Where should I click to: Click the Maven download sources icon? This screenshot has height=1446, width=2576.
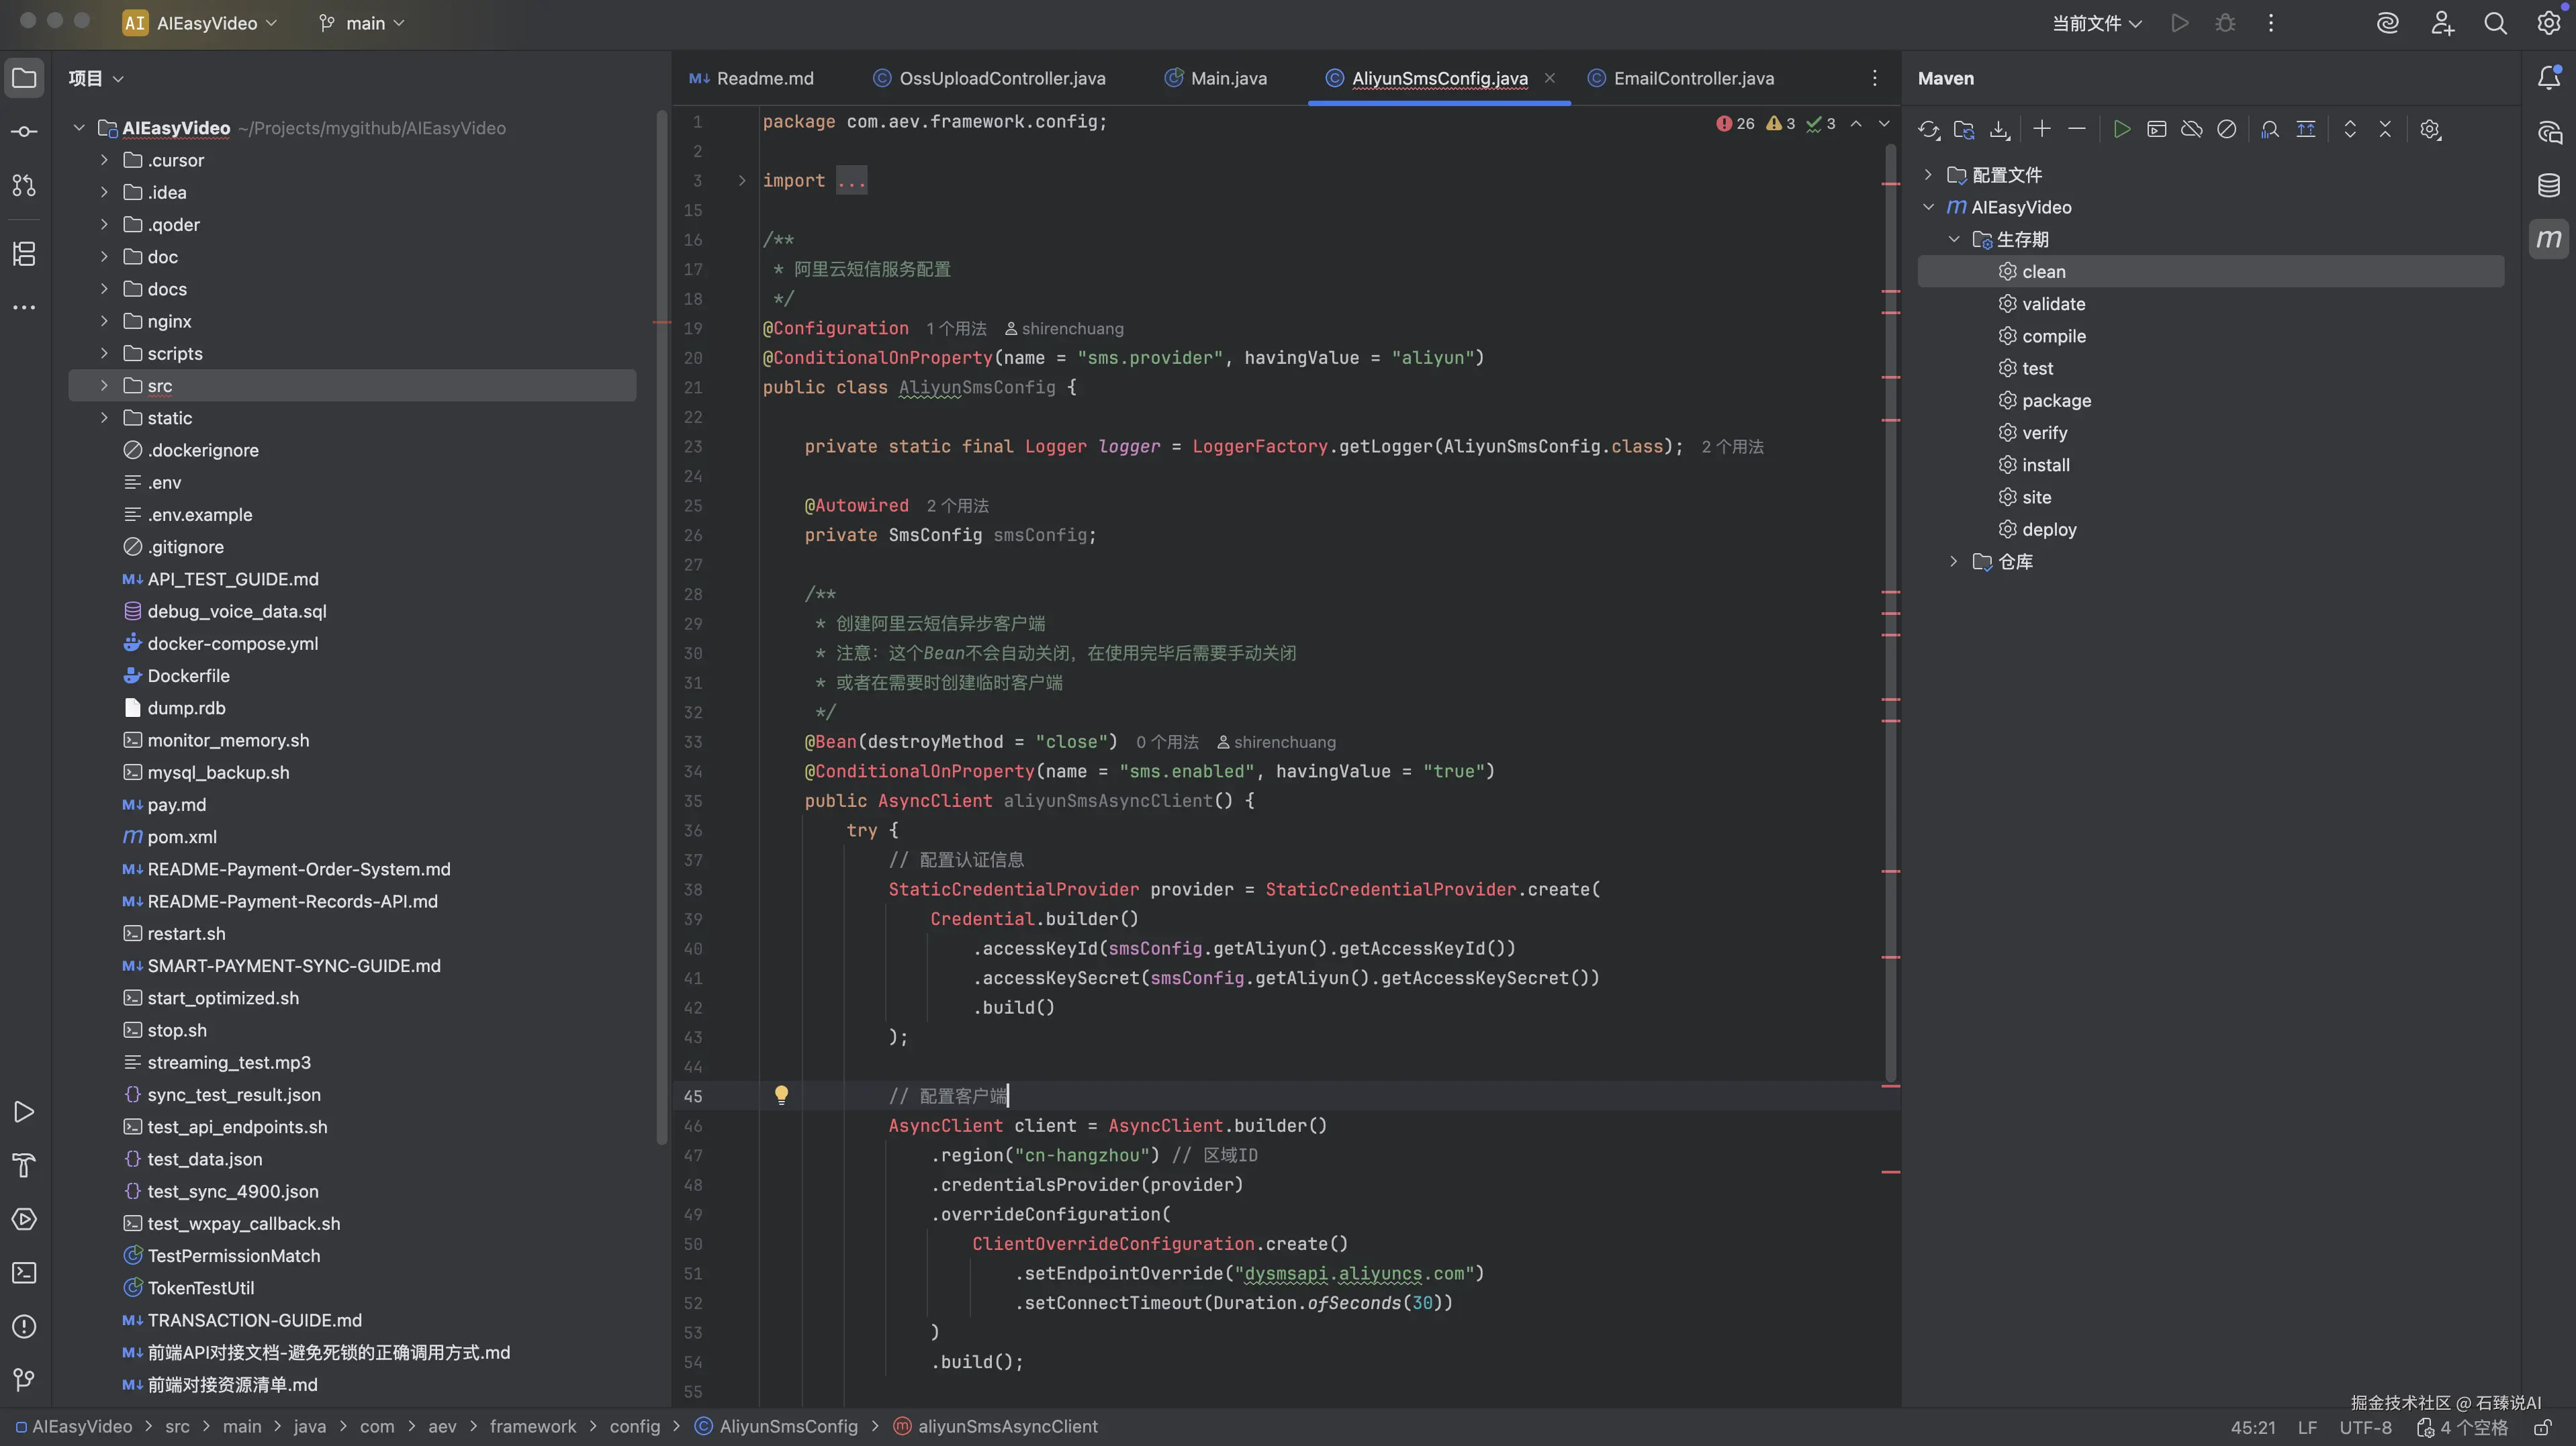click(x=1999, y=130)
